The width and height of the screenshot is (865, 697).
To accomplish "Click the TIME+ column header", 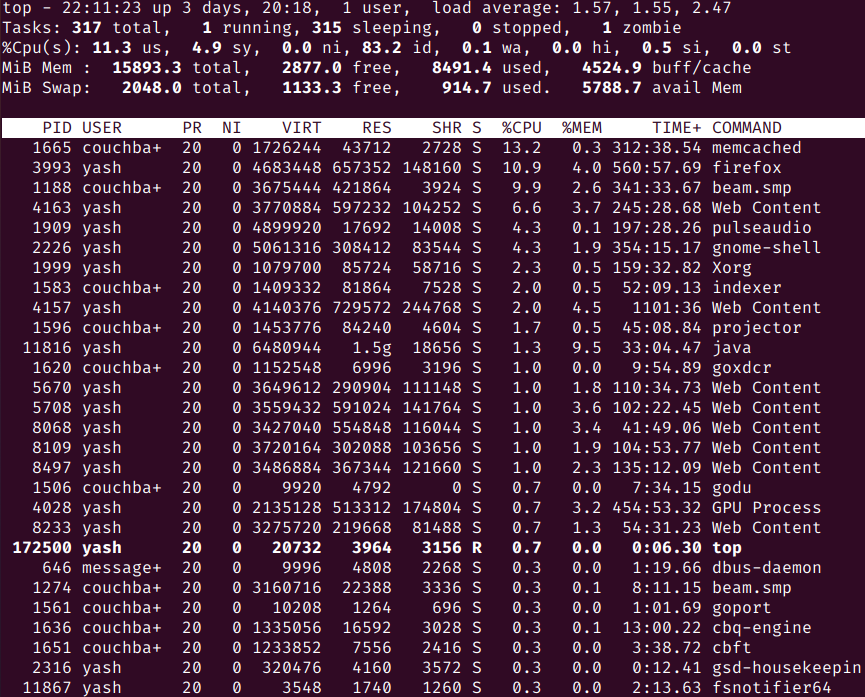I will tap(677, 128).
